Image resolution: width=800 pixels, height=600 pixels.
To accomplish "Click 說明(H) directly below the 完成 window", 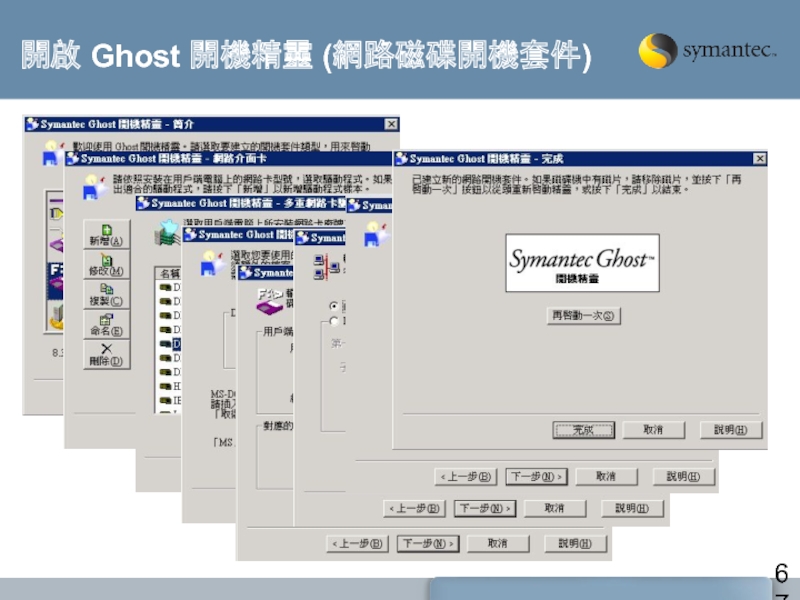I will 684,477.
